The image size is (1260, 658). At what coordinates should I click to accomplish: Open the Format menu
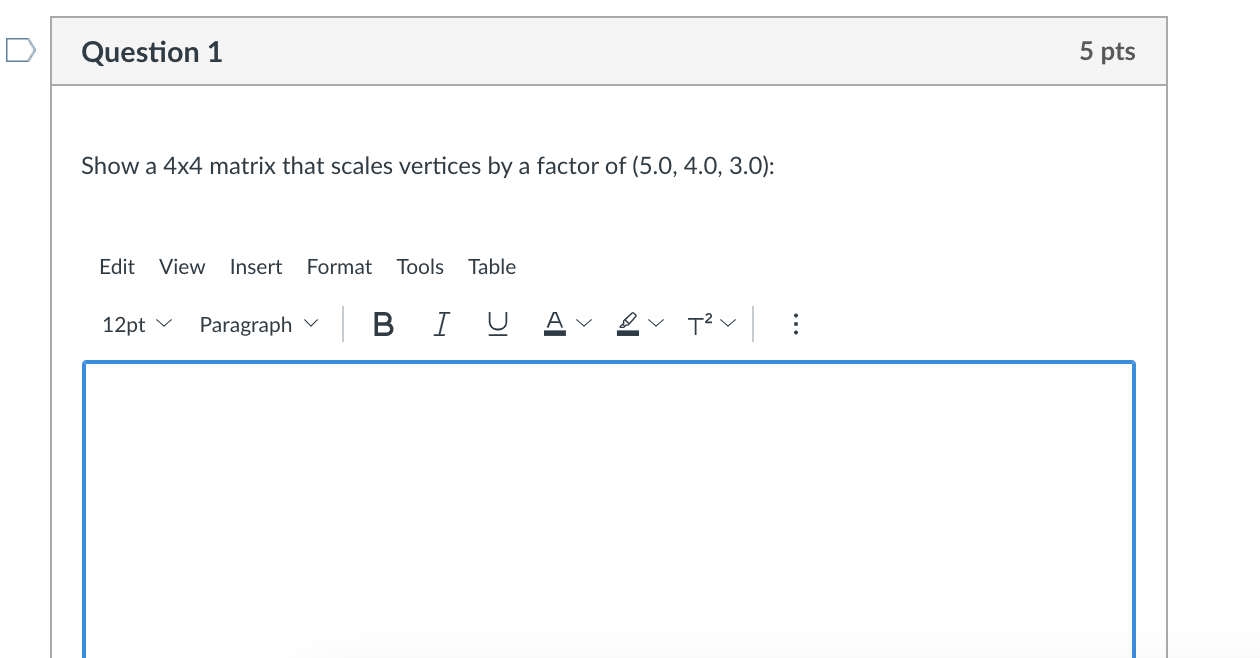click(x=339, y=267)
